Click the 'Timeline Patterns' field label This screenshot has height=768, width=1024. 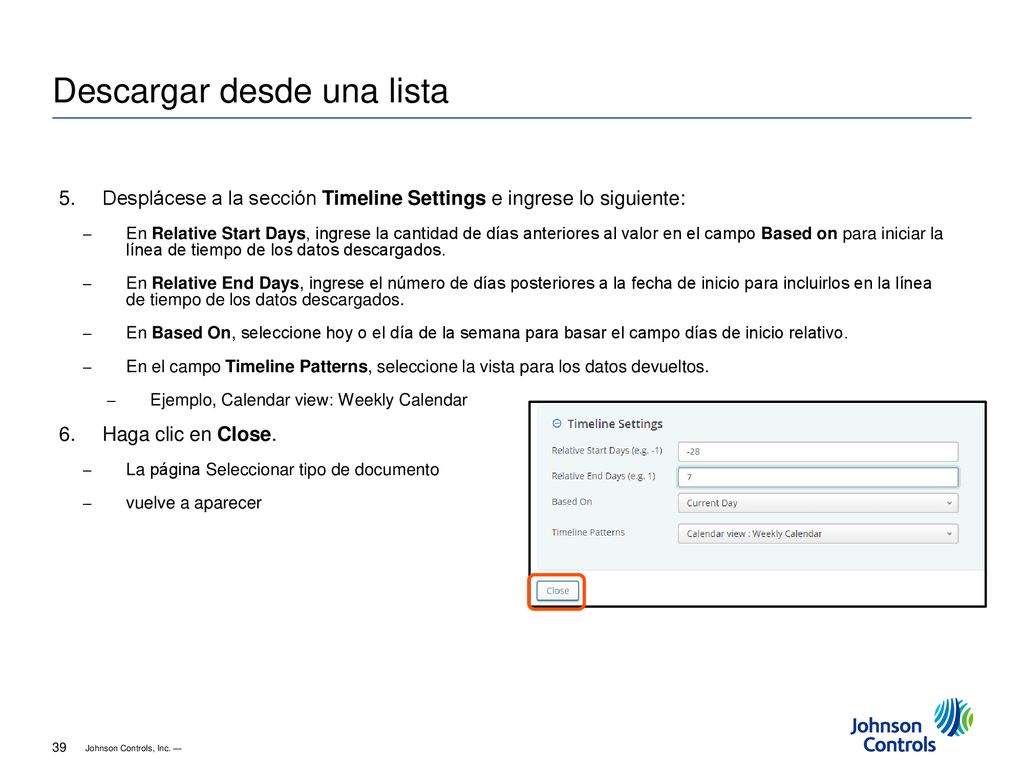pyautogui.click(x=588, y=532)
